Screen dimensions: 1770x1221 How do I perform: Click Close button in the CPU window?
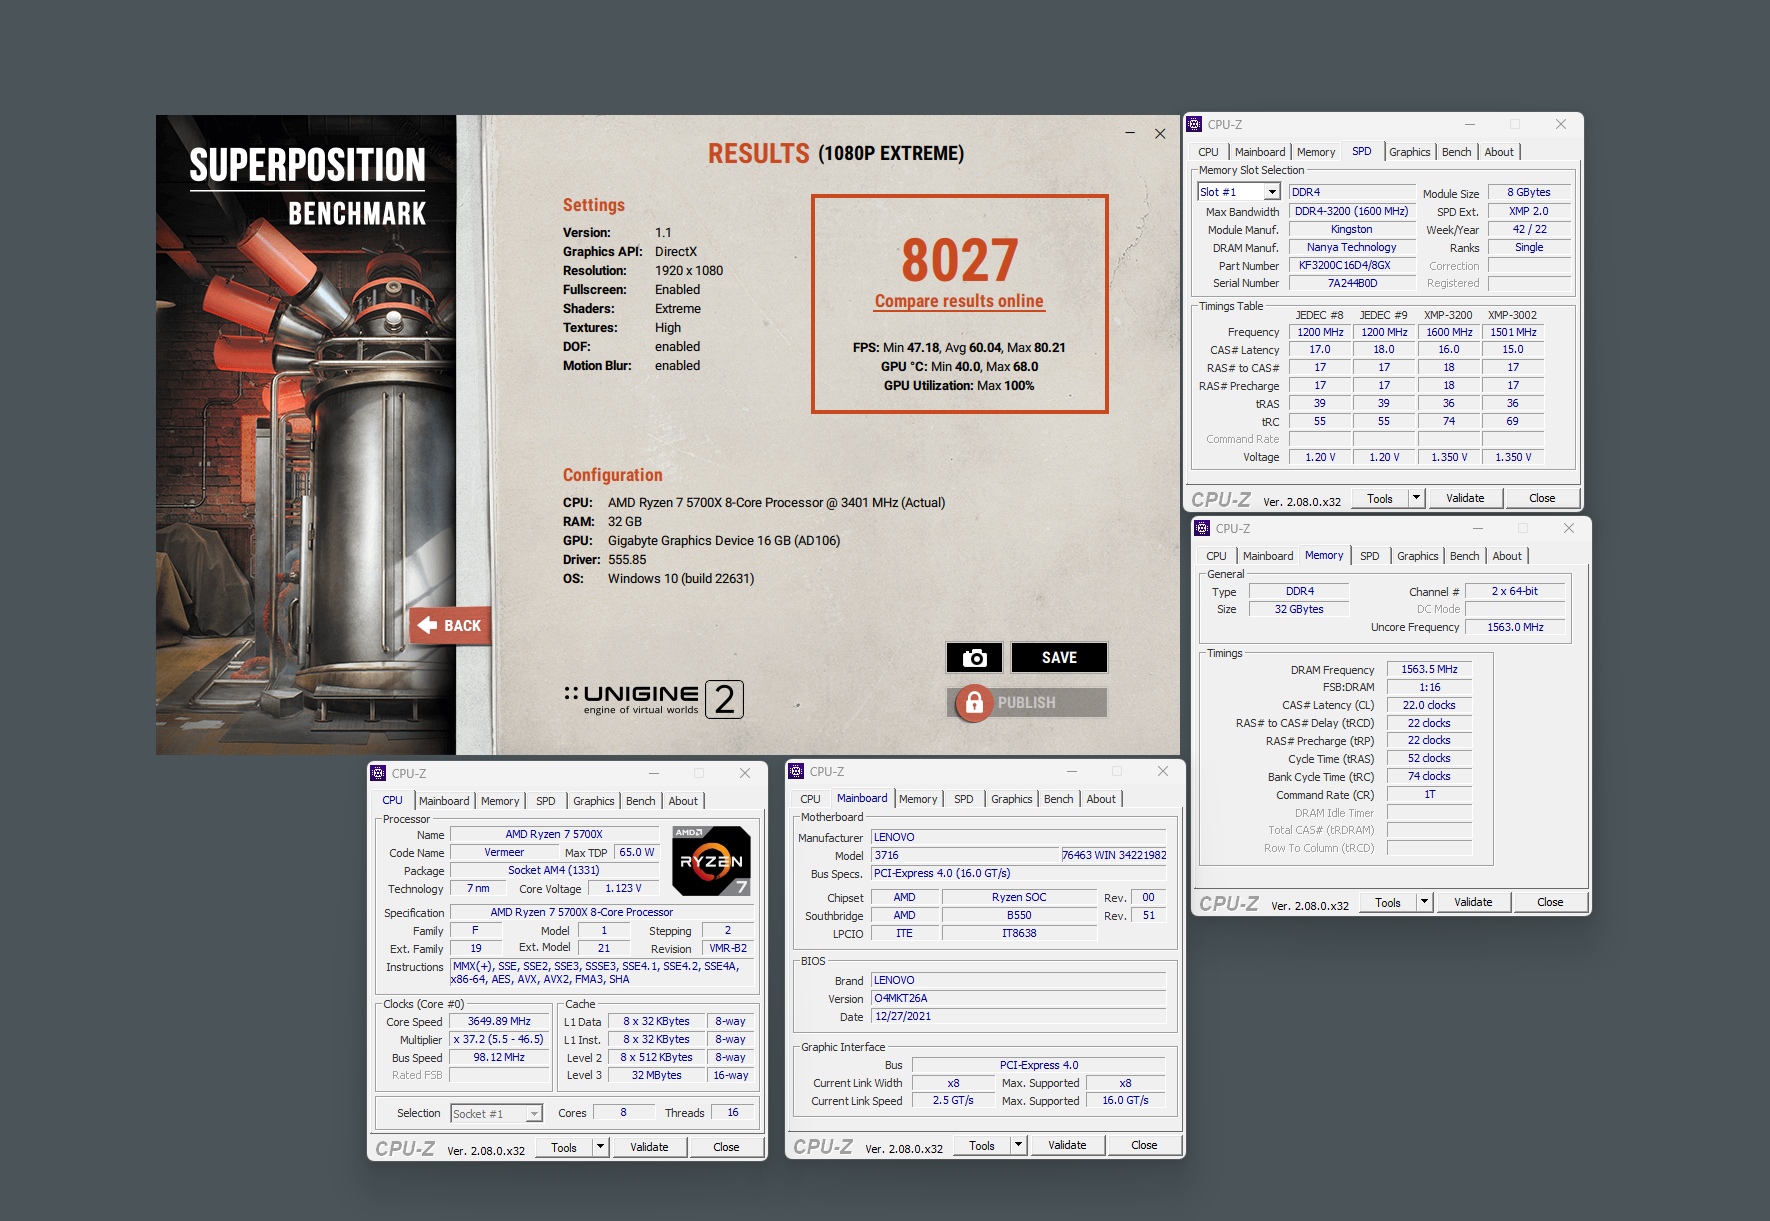point(726,1147)
